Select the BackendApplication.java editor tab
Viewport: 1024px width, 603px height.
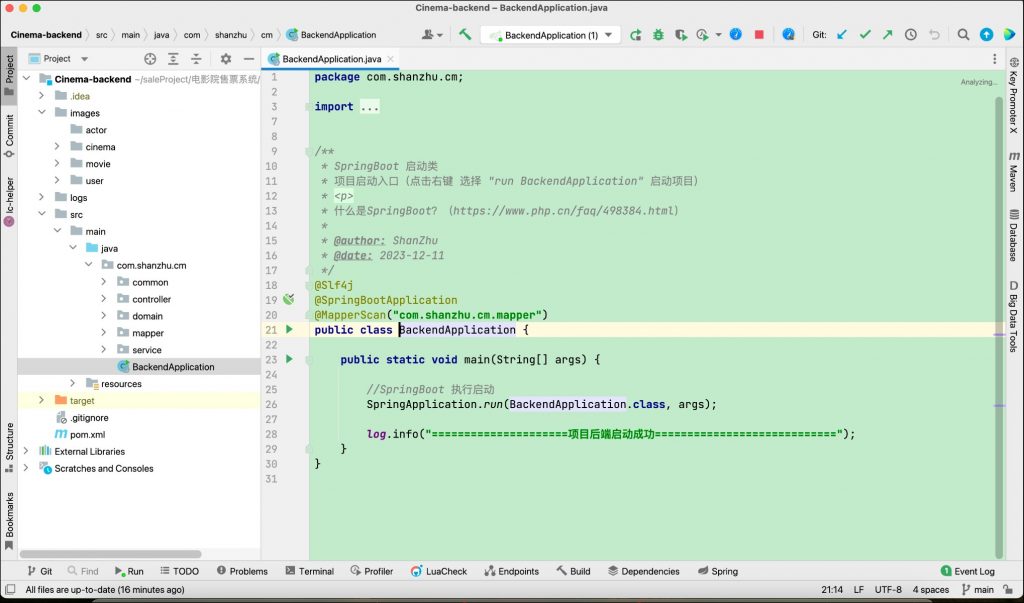[332, 59]
